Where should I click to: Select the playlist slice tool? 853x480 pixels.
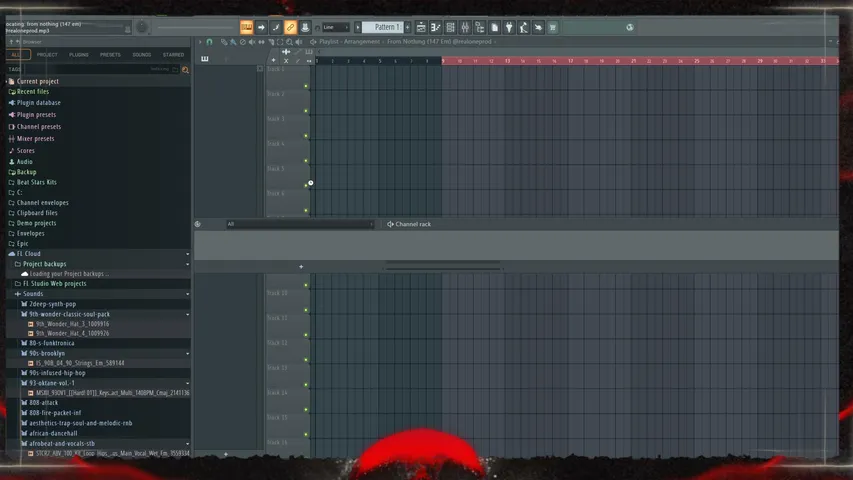coord(271,42)
